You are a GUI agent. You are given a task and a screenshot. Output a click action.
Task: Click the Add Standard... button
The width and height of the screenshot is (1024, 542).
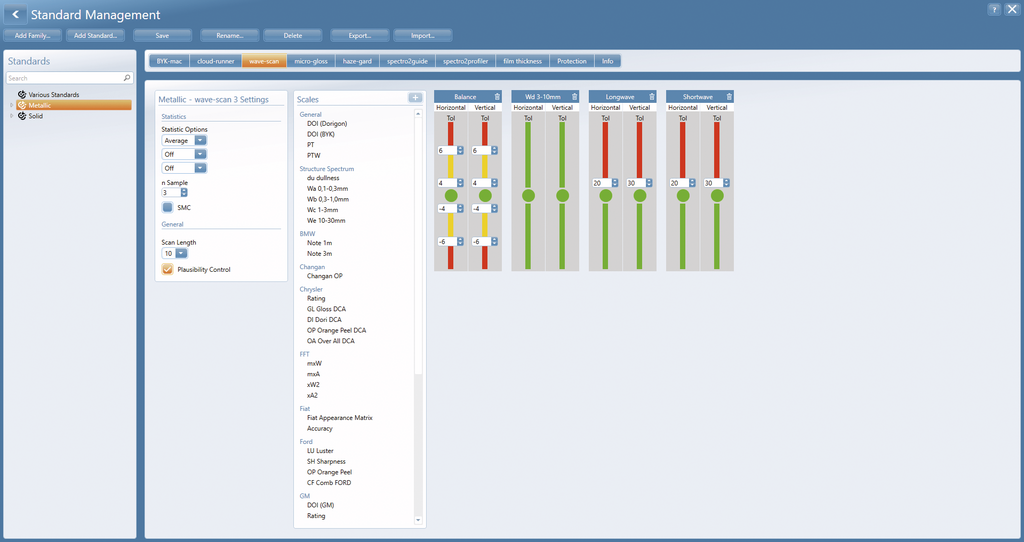click(x=95, y=35)
